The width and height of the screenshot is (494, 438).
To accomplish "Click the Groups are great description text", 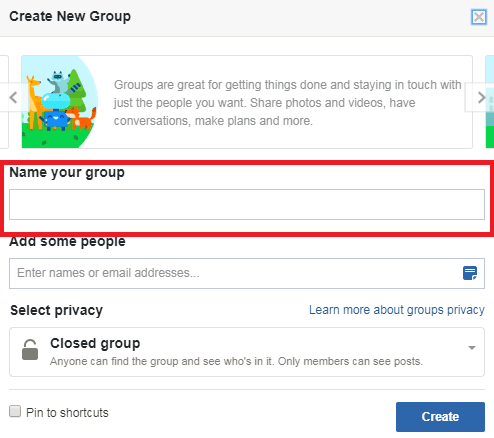I will point(288,103).
